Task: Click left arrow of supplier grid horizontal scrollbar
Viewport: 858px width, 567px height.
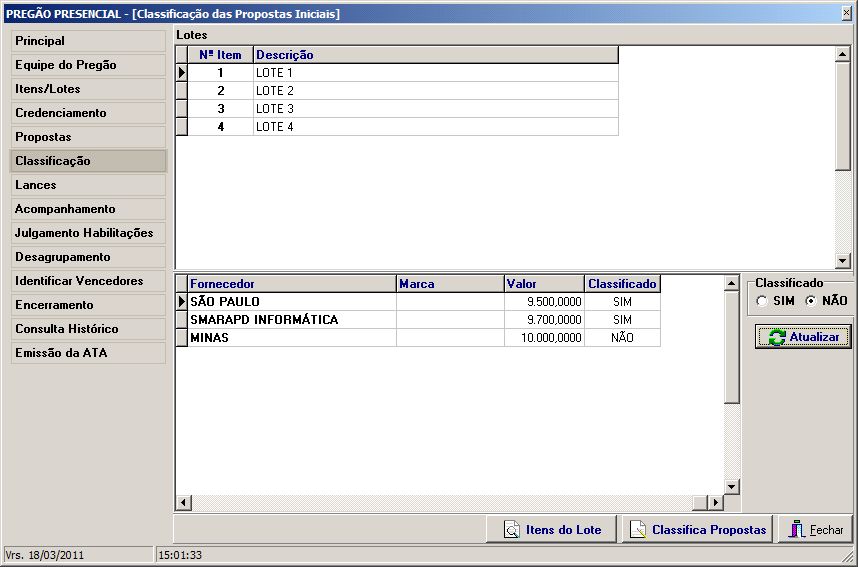Action: (183, 502)
